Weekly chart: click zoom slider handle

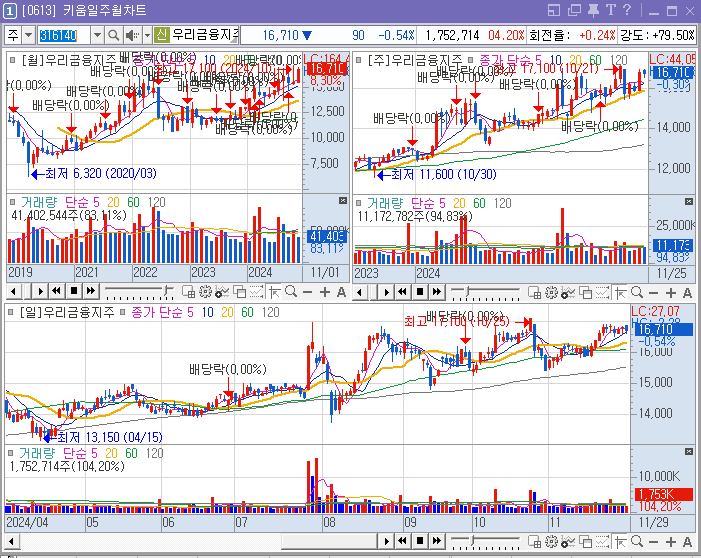coord(466,292)
